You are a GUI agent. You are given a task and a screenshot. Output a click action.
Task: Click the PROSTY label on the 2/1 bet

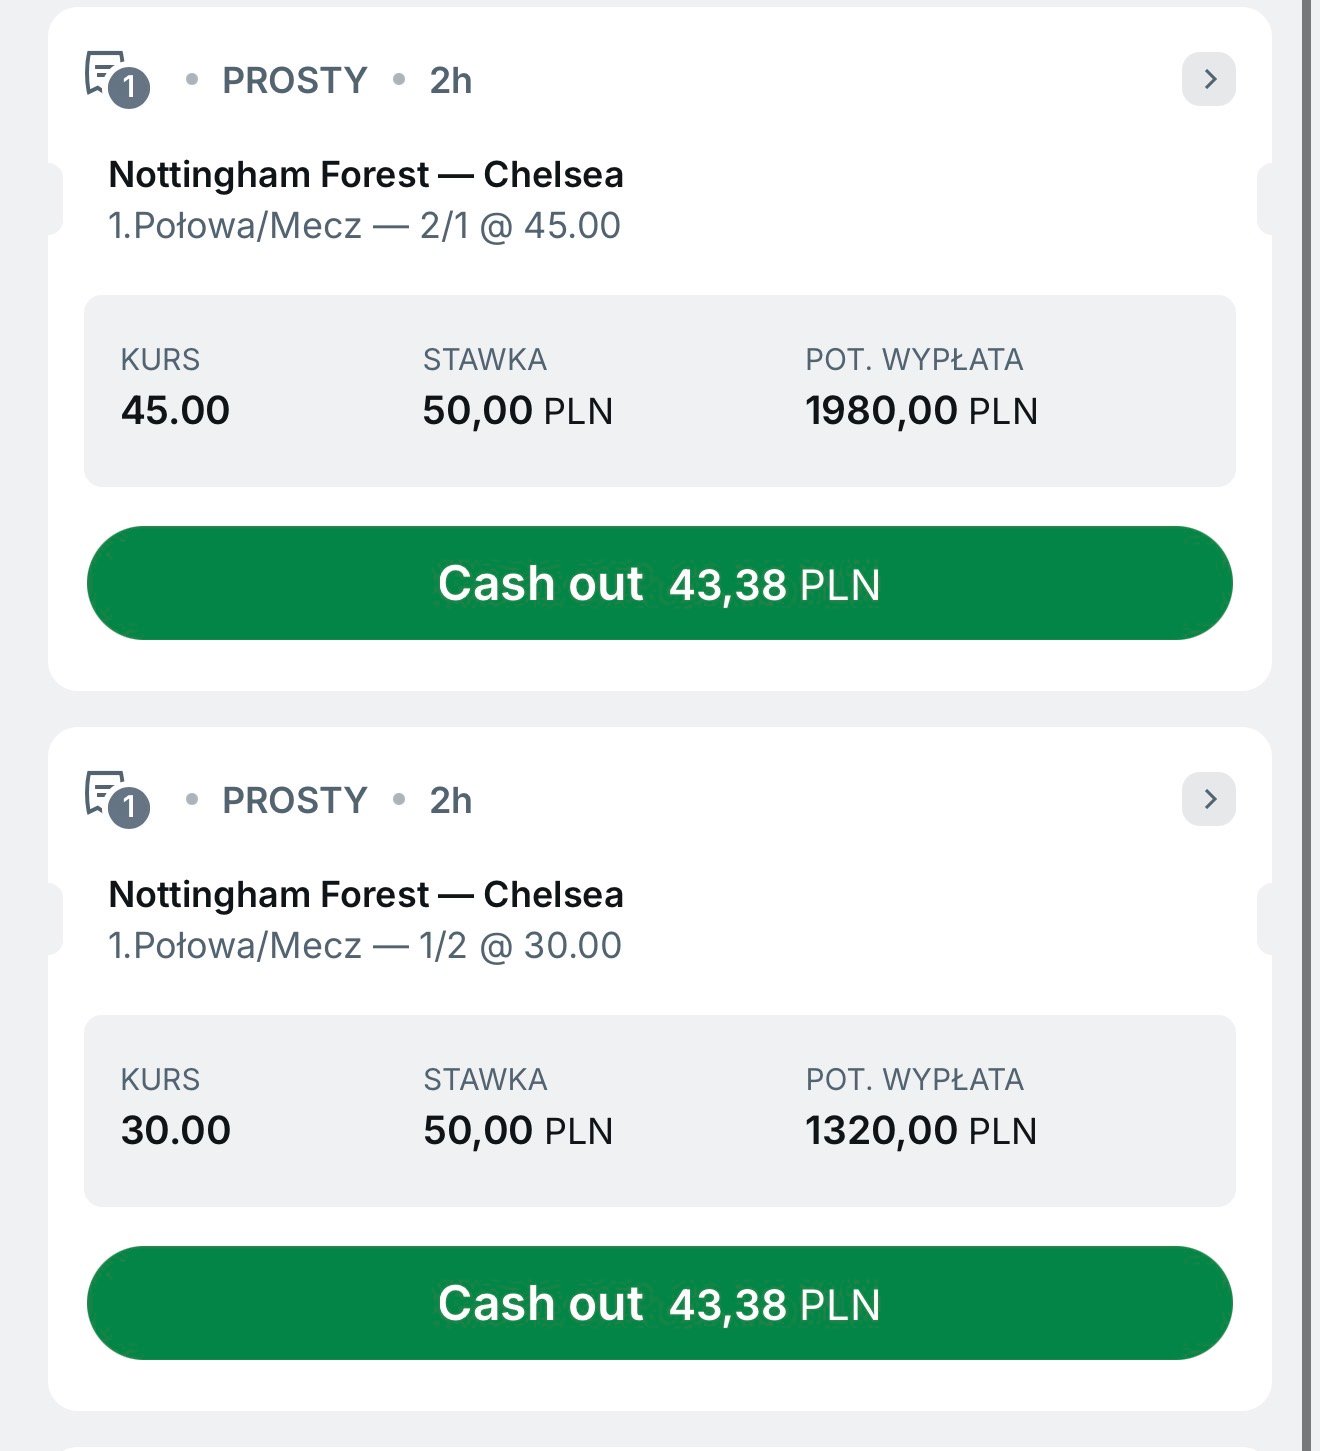tap(294, 81)
